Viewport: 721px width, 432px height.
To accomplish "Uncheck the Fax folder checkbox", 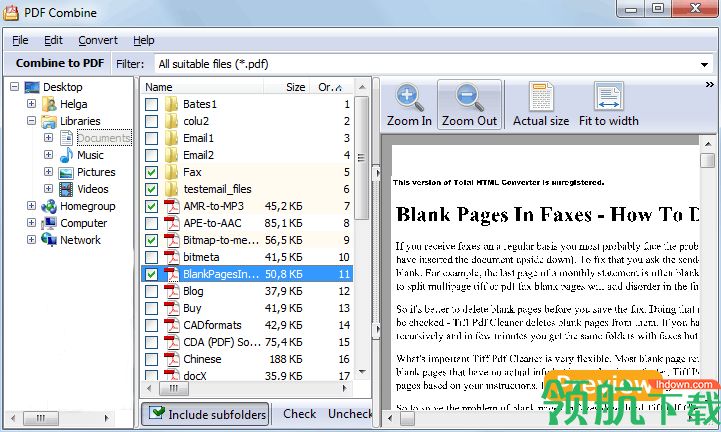I will click(151, 173).
